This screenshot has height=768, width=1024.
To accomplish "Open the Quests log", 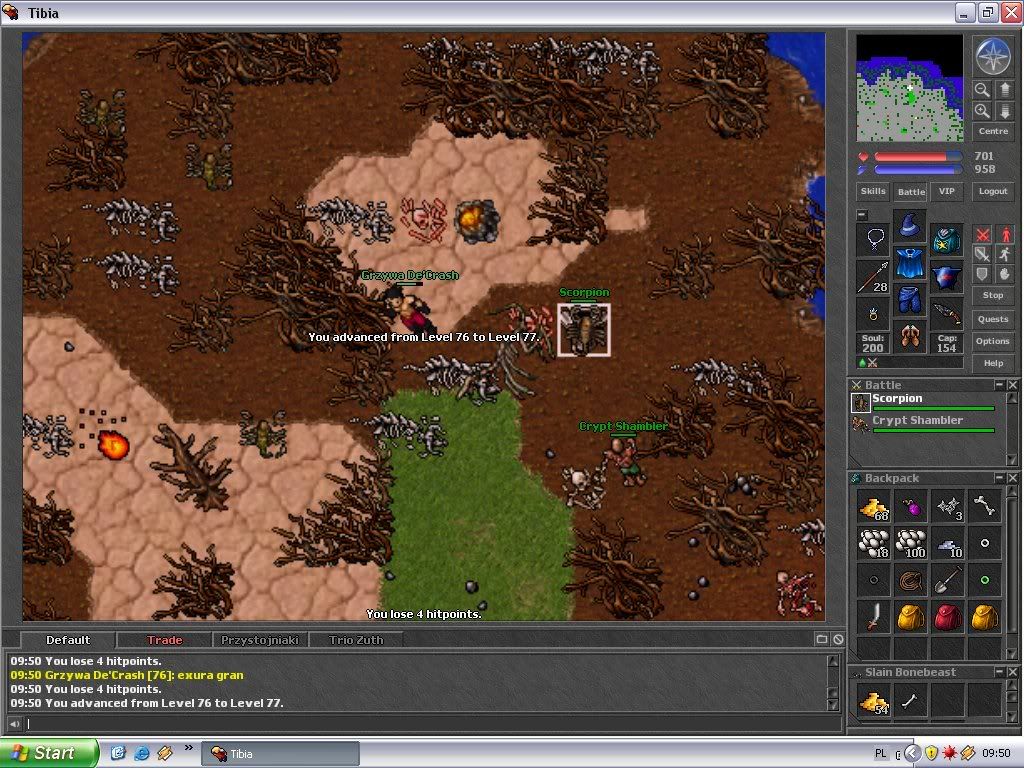I will tap(993, 319).
